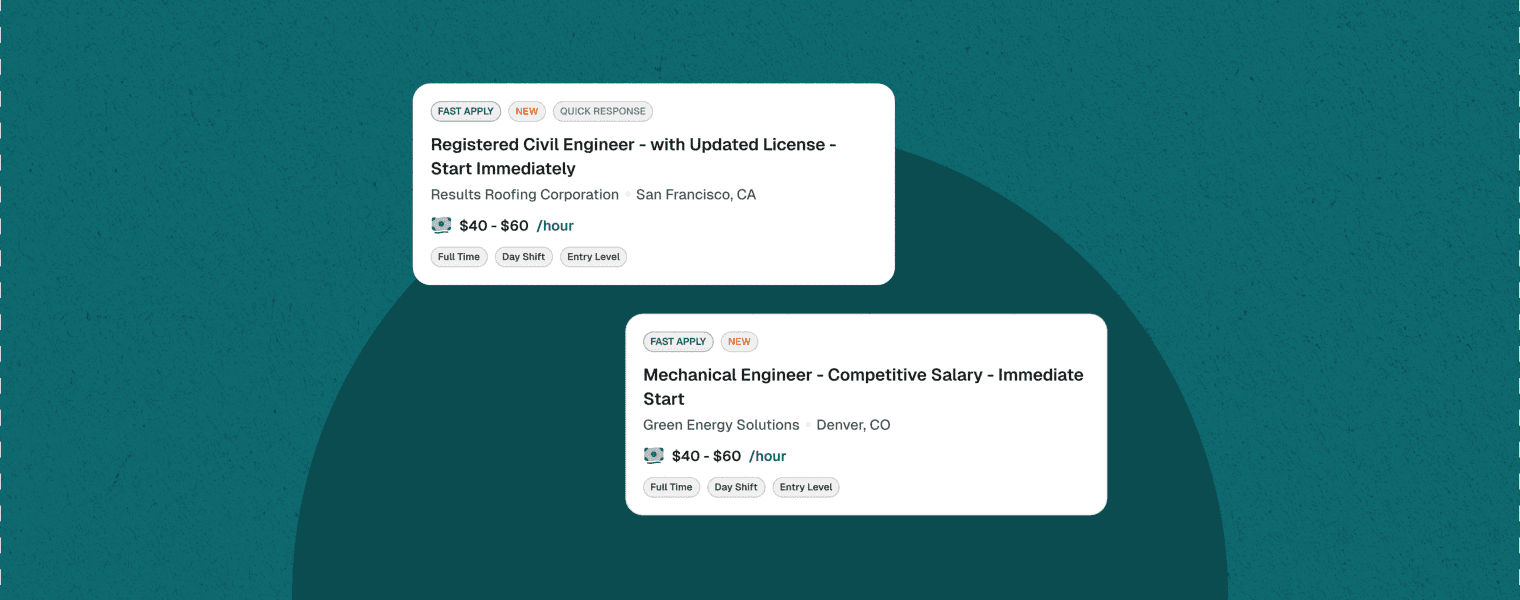Click the money icon on Mechanical Engineer card
Screen dimensions: 1520x600
(x=654, y=455)
